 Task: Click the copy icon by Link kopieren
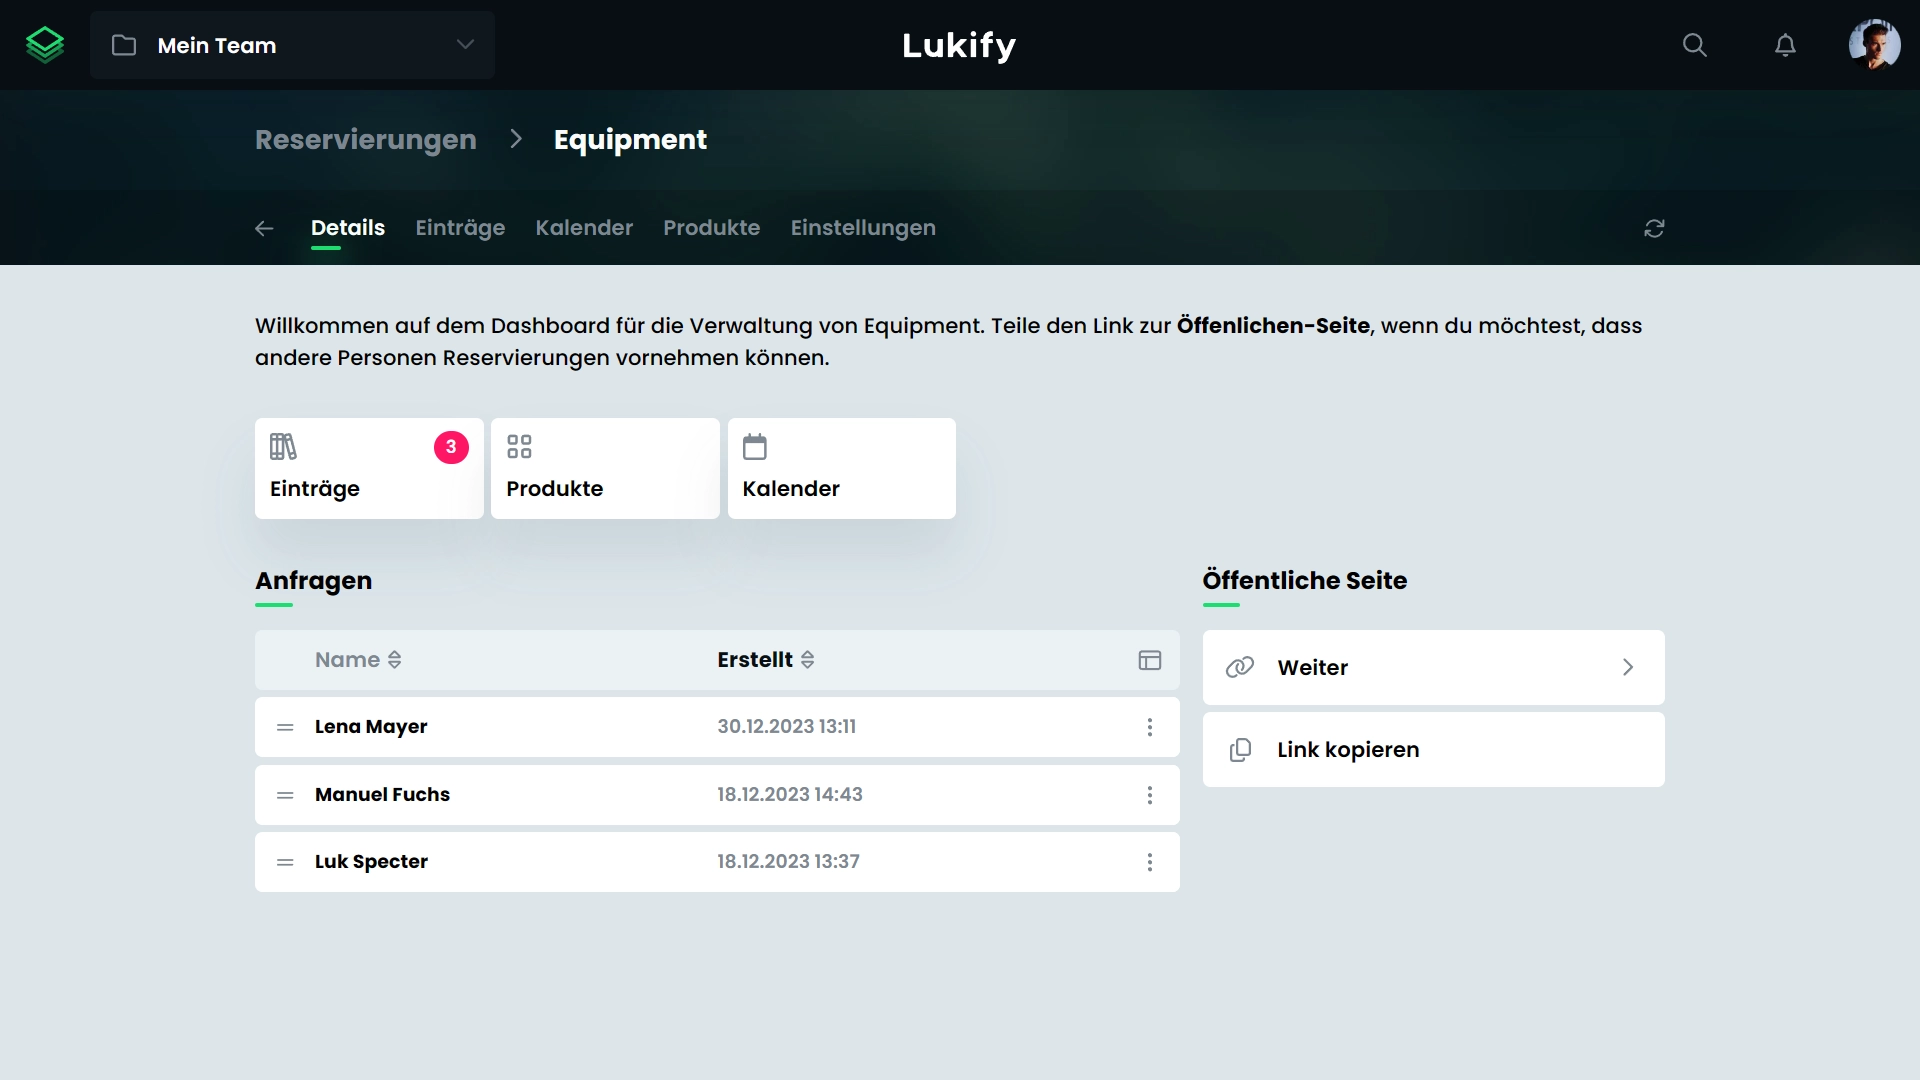point(1240,750)
